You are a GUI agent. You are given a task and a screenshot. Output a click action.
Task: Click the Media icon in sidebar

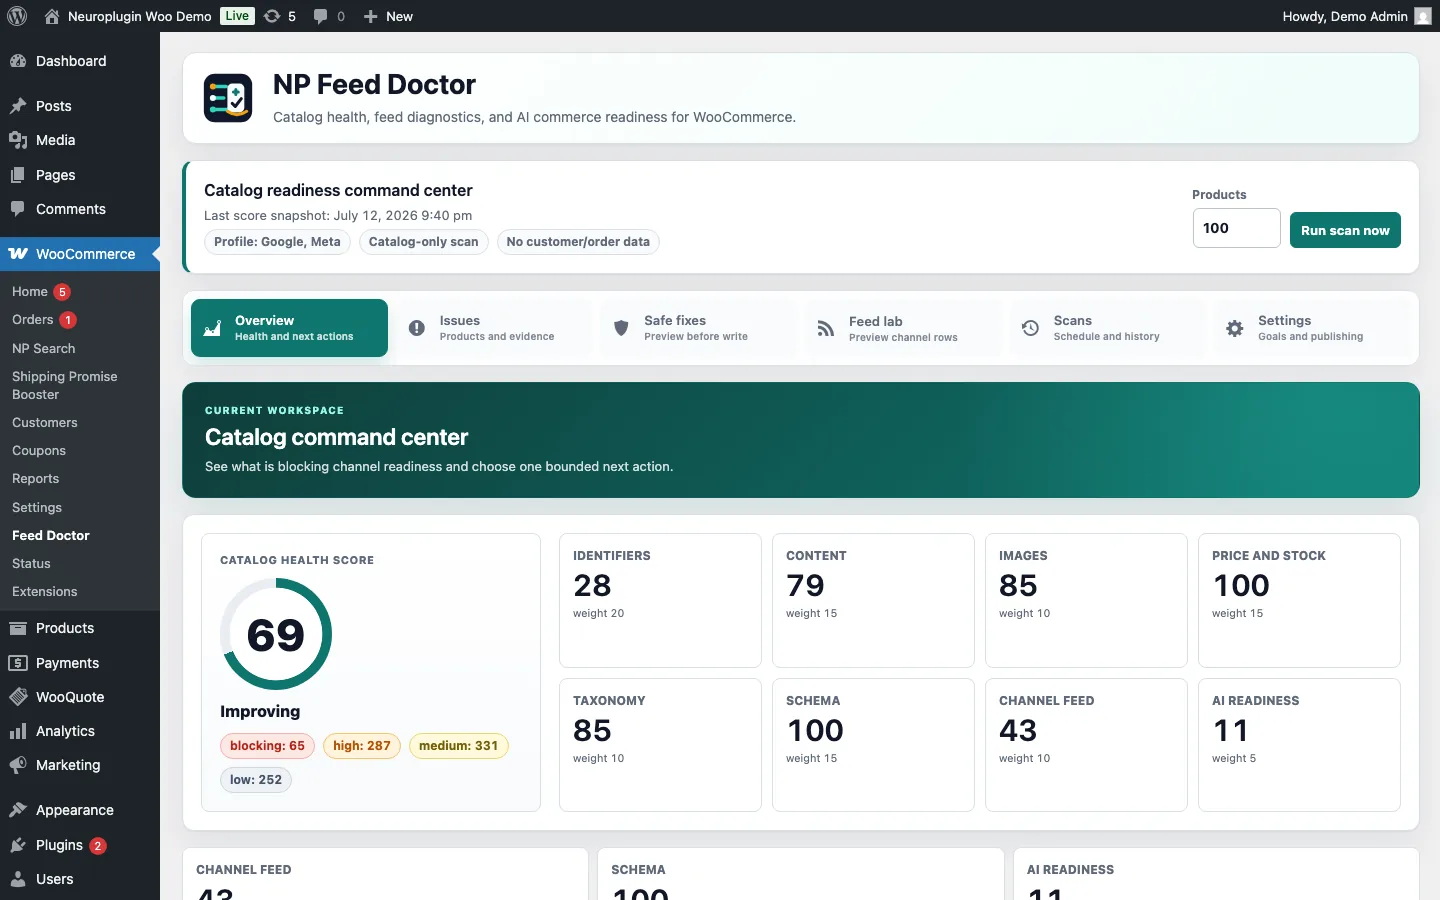(x=18, y=140)
